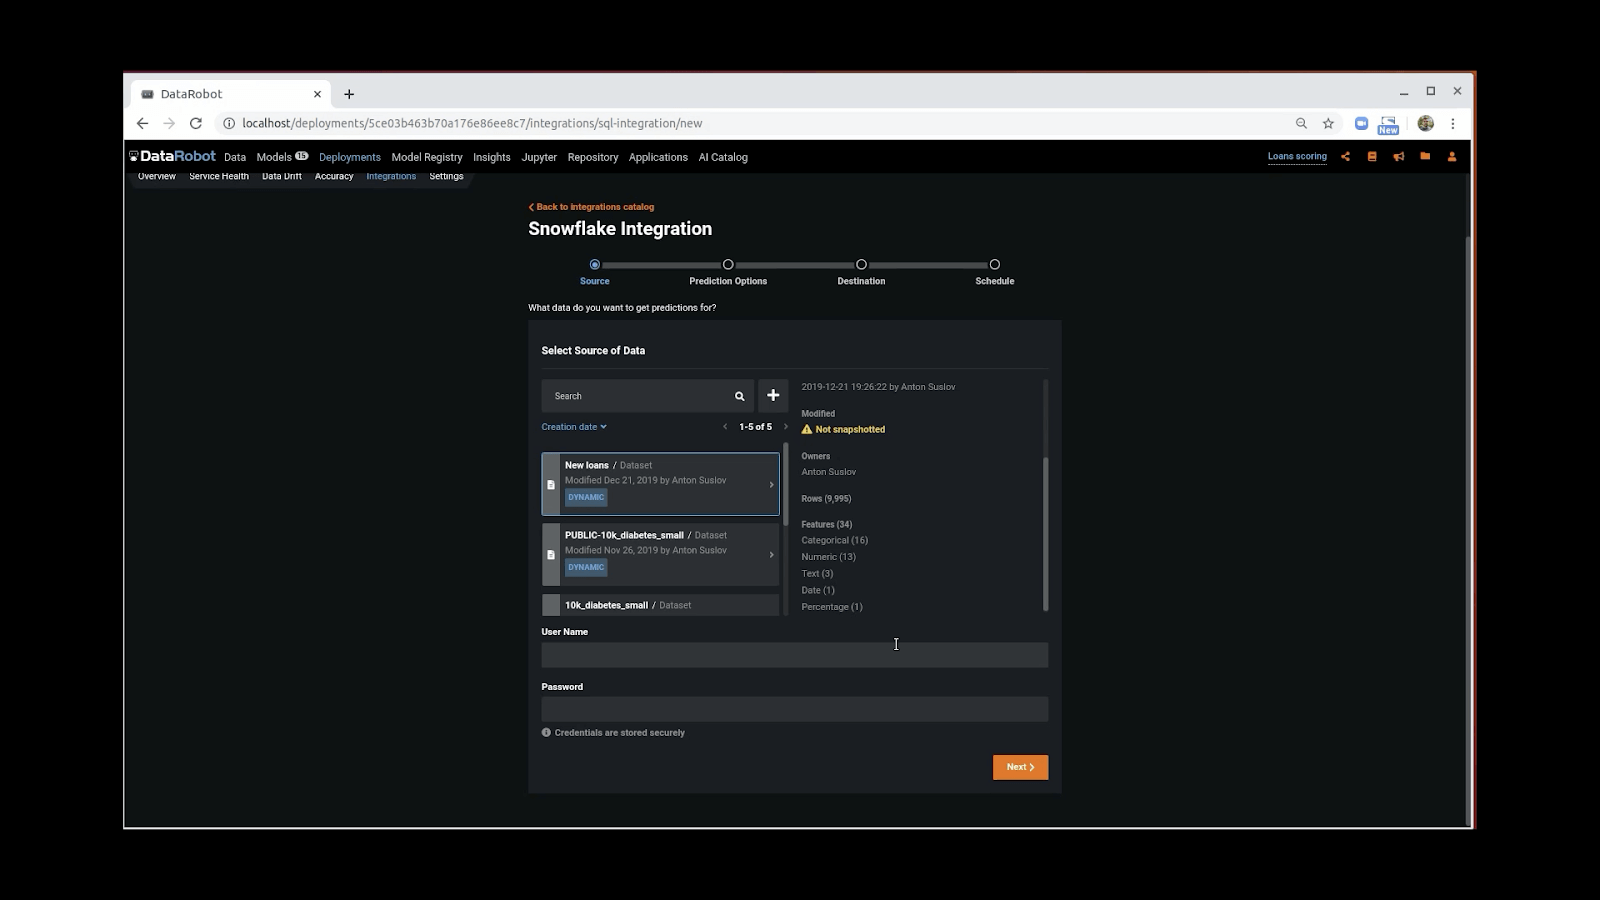Viewport: 1600px width, 900px height.
Task: Open the Deployments menu
Action: pyautogui.click(x=350, y=157)
